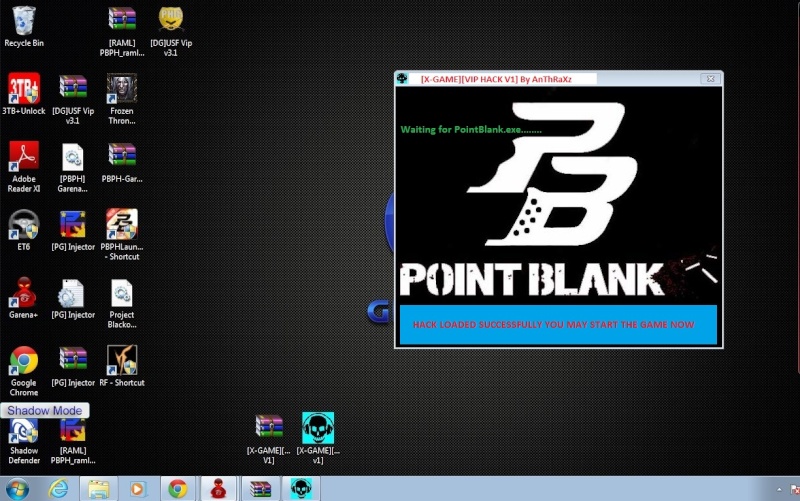This screenshot has width=800, height=501.
Task: Launch Internet Explorer from the taskbar
Action: pos(58,489)
